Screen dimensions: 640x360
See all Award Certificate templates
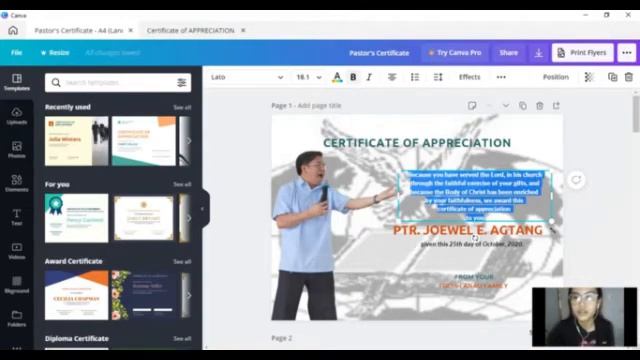pos(182,262)
